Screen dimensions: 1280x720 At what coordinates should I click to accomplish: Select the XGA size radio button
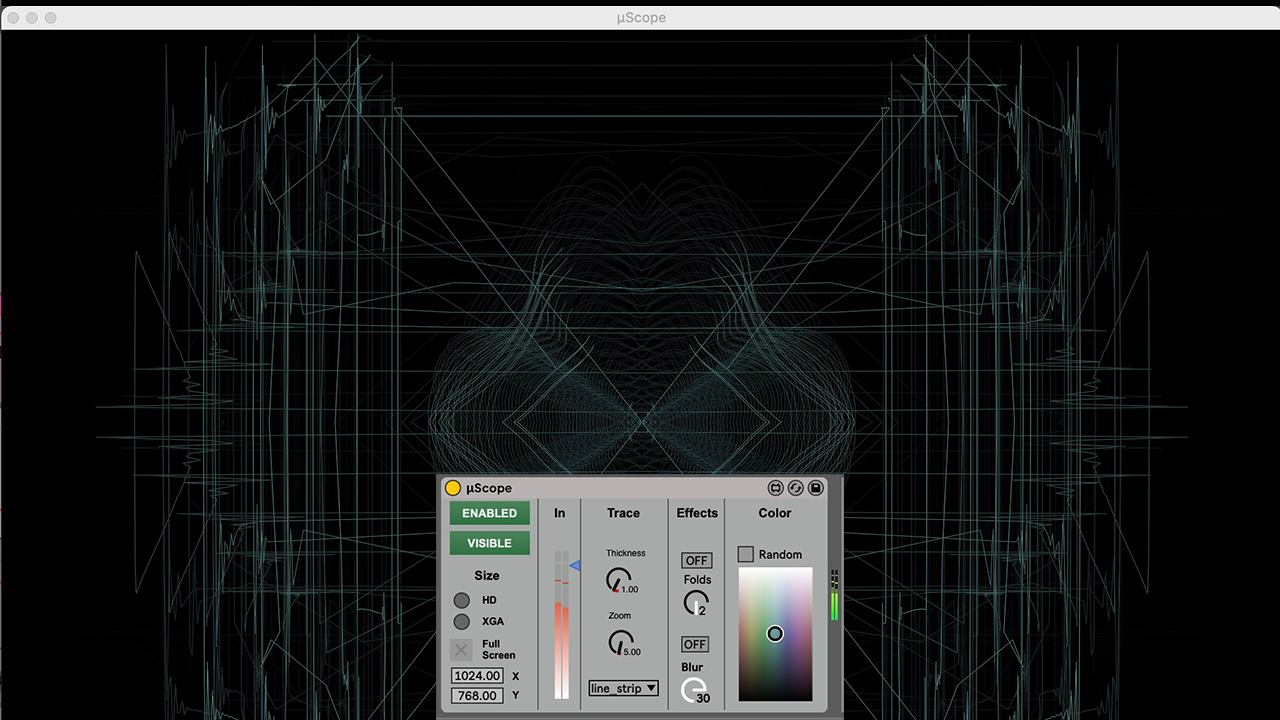pos(462,621)
